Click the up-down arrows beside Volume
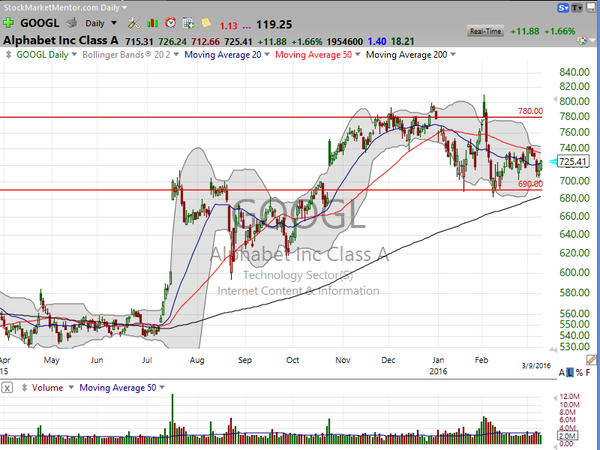The width and height of the screenshot is (600, 450). 24,388
